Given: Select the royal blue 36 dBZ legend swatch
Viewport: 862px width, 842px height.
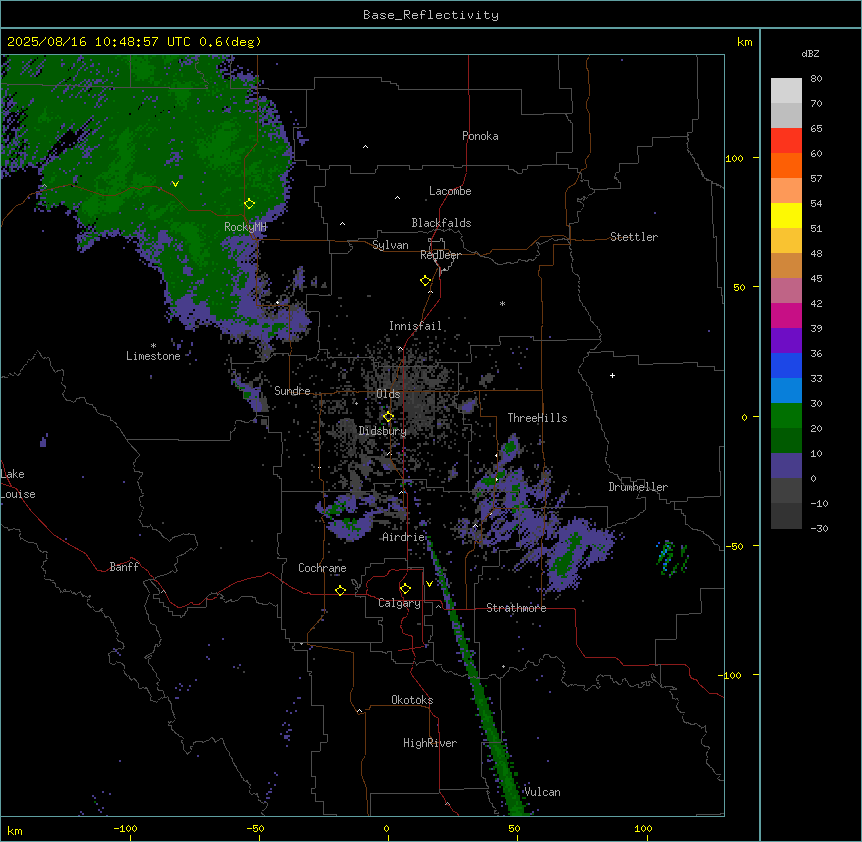Looking at the screenshot, I should point(786,365).
